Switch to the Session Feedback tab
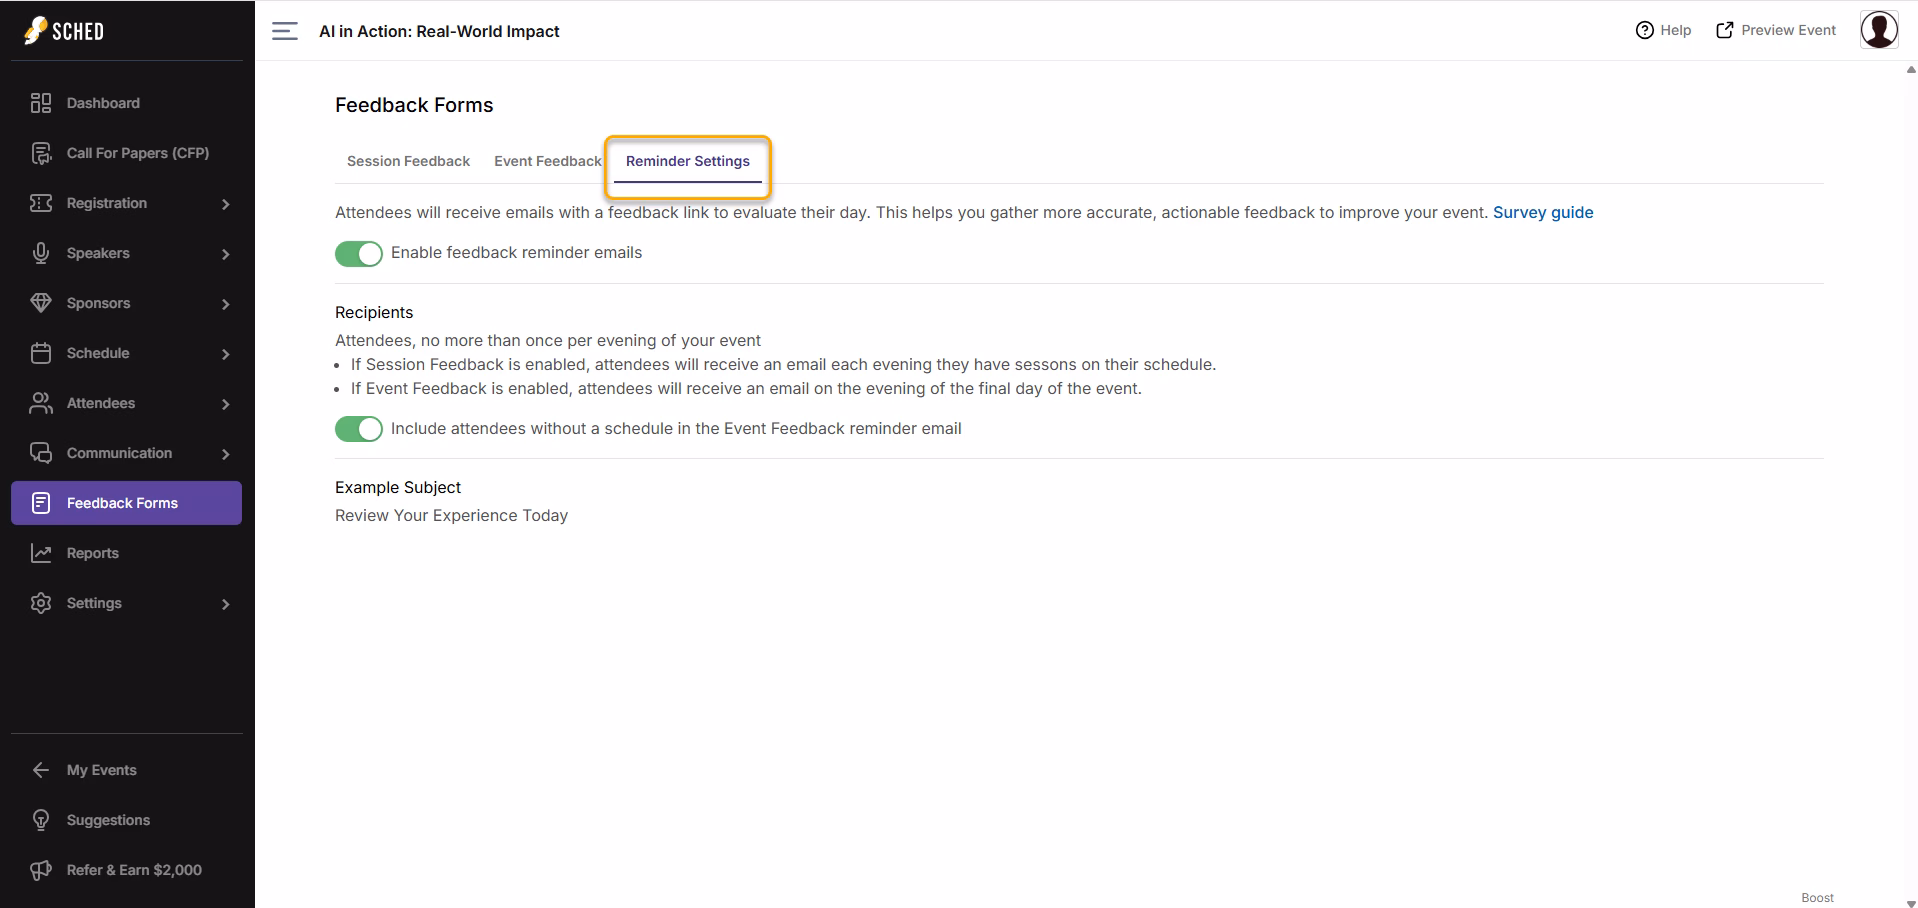This screenshot has height=908, width=1918. pyautogui.click(x=408, y=161)
